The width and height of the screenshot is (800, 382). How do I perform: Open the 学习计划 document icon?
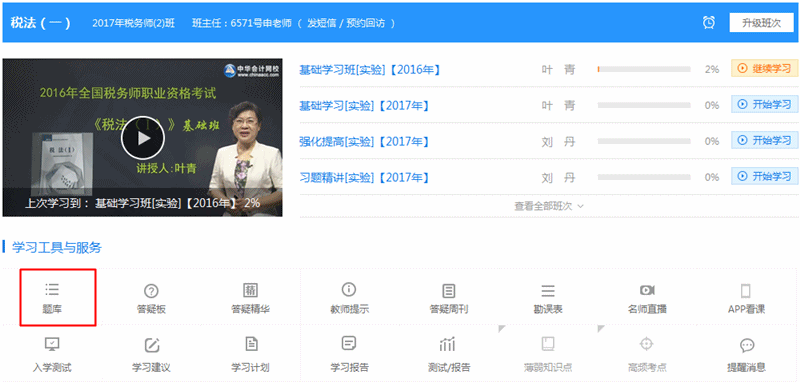251,344
